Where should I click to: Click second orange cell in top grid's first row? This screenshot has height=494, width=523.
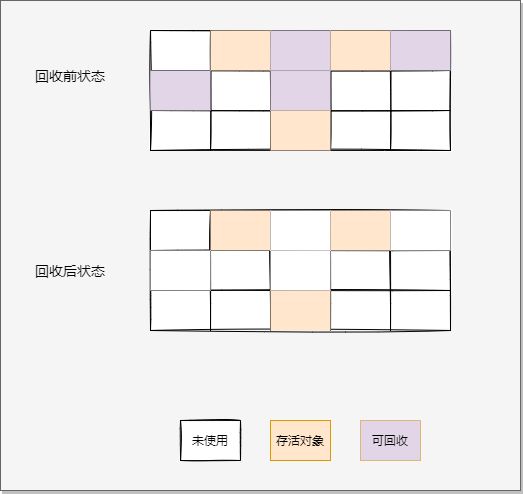(x=360, y=50)
